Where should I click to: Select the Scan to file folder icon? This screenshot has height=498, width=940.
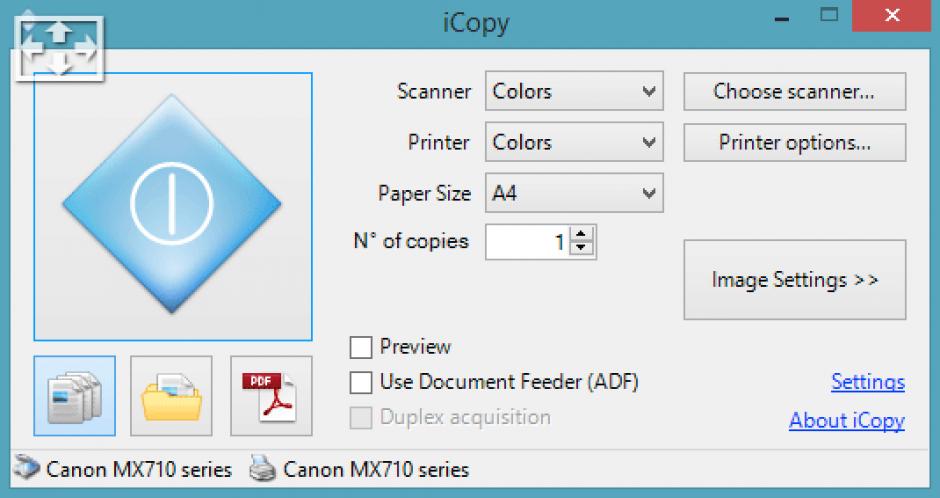click(x=171, y=396)
